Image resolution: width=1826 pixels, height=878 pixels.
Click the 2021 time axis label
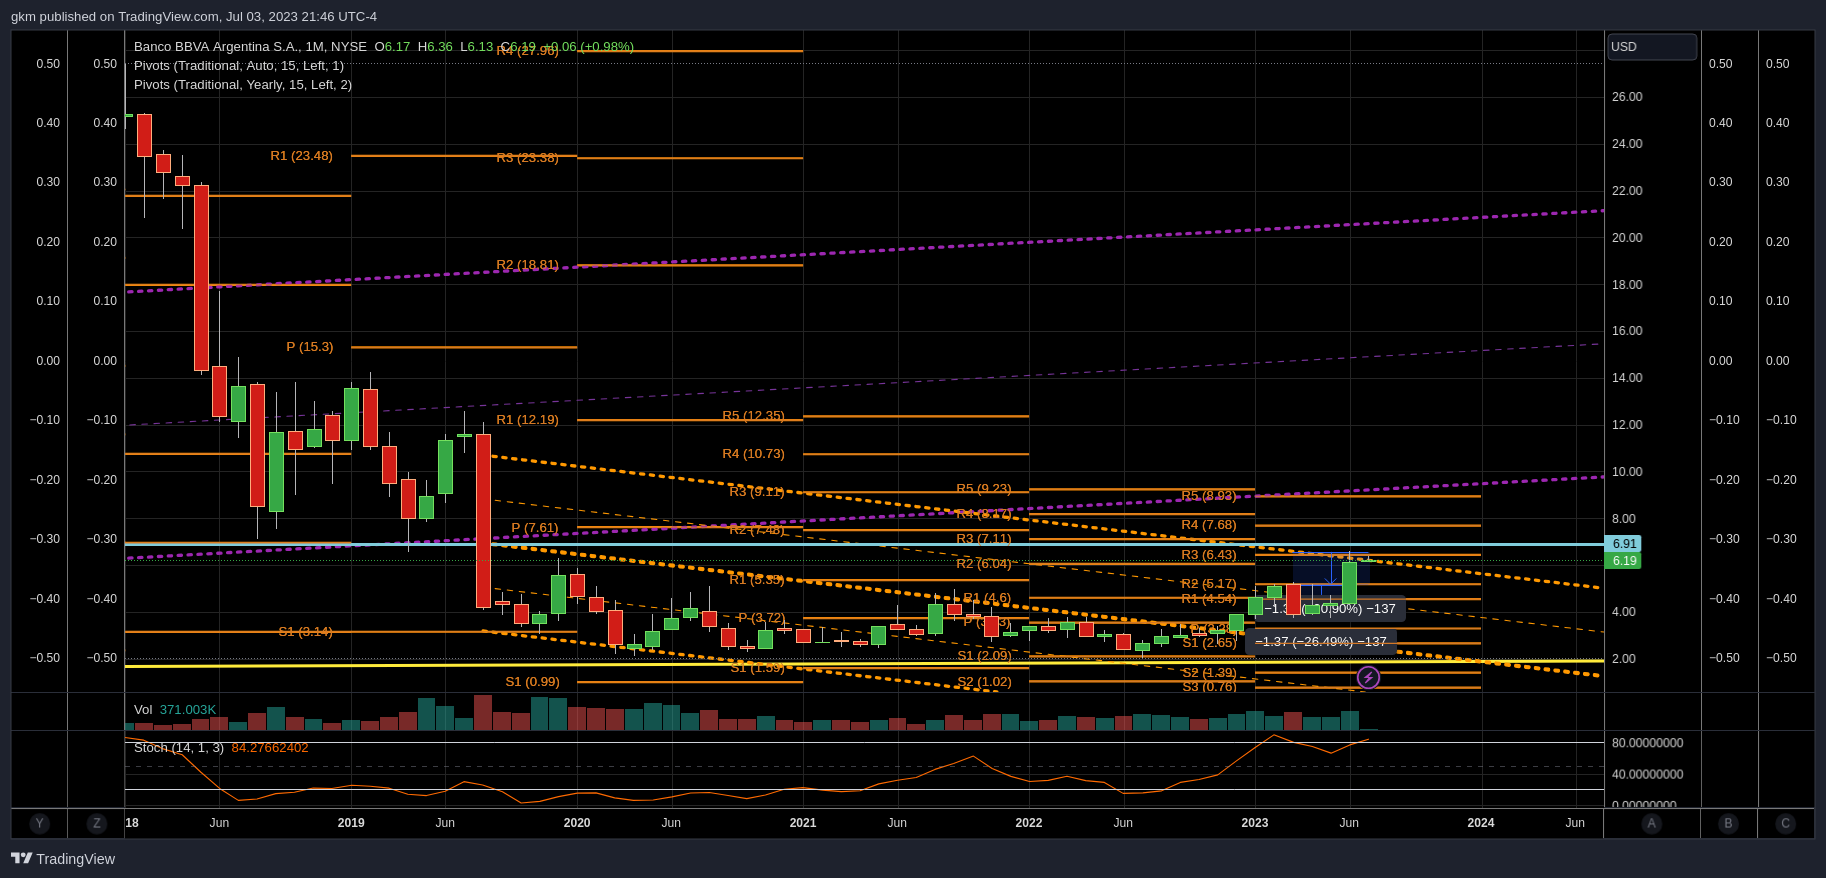(x=803, y=823)
